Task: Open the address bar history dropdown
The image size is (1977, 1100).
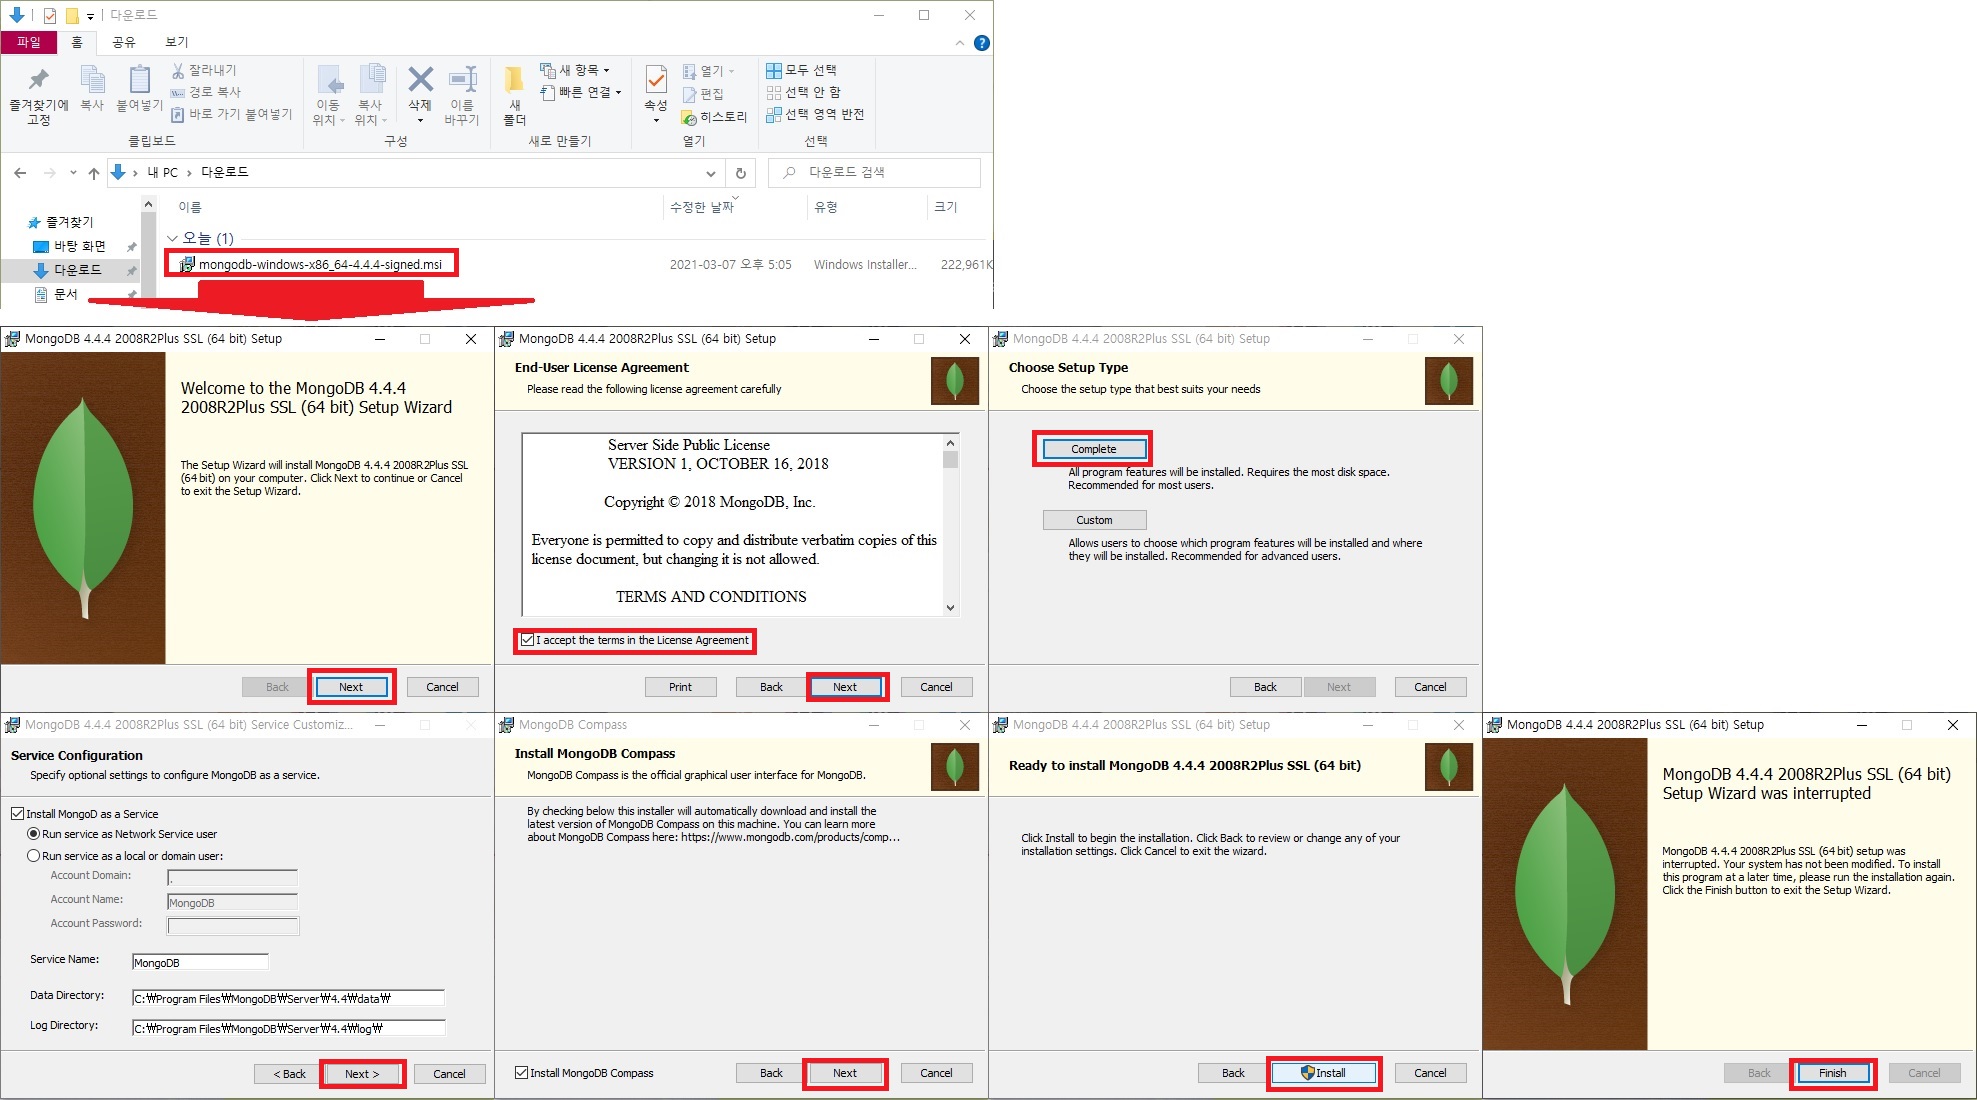Action: [710, 173]
